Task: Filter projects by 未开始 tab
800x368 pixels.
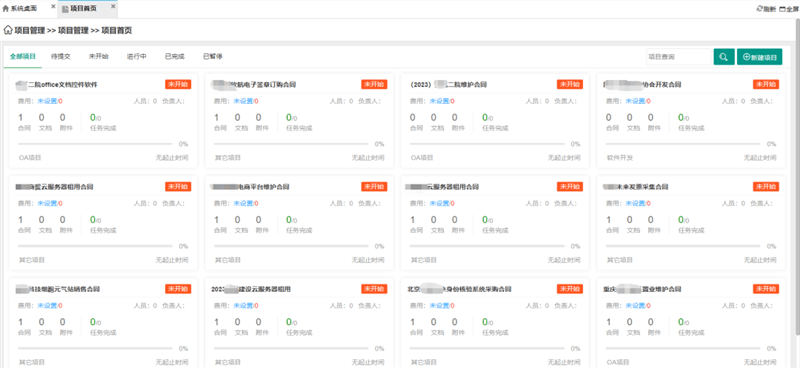Action: pyautogui.click(x=98, y=57)
